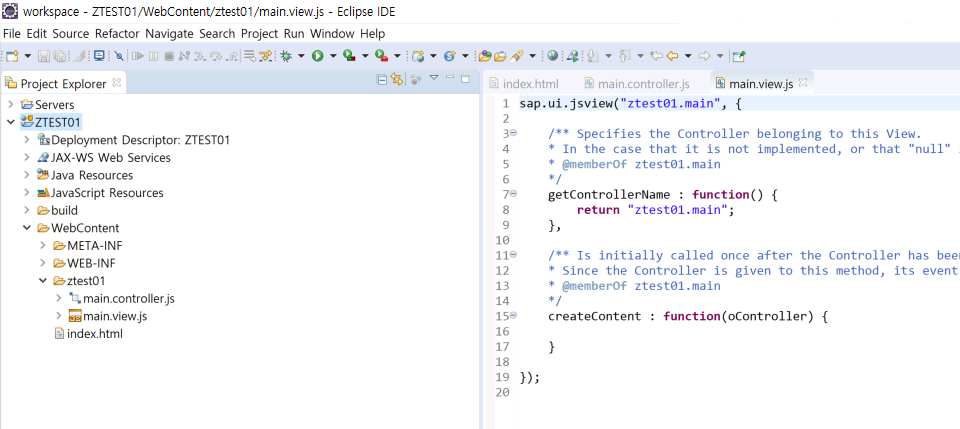Click the Coverage run icon
Screen dimensions: 960x429
click(x=349, y=56)
